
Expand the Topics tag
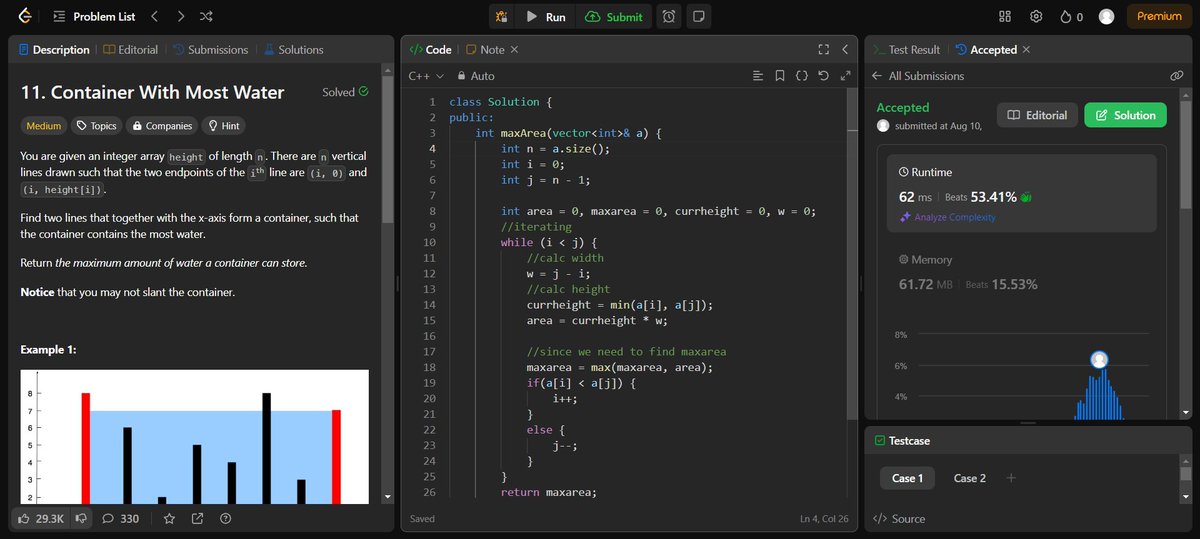(97, 126)
